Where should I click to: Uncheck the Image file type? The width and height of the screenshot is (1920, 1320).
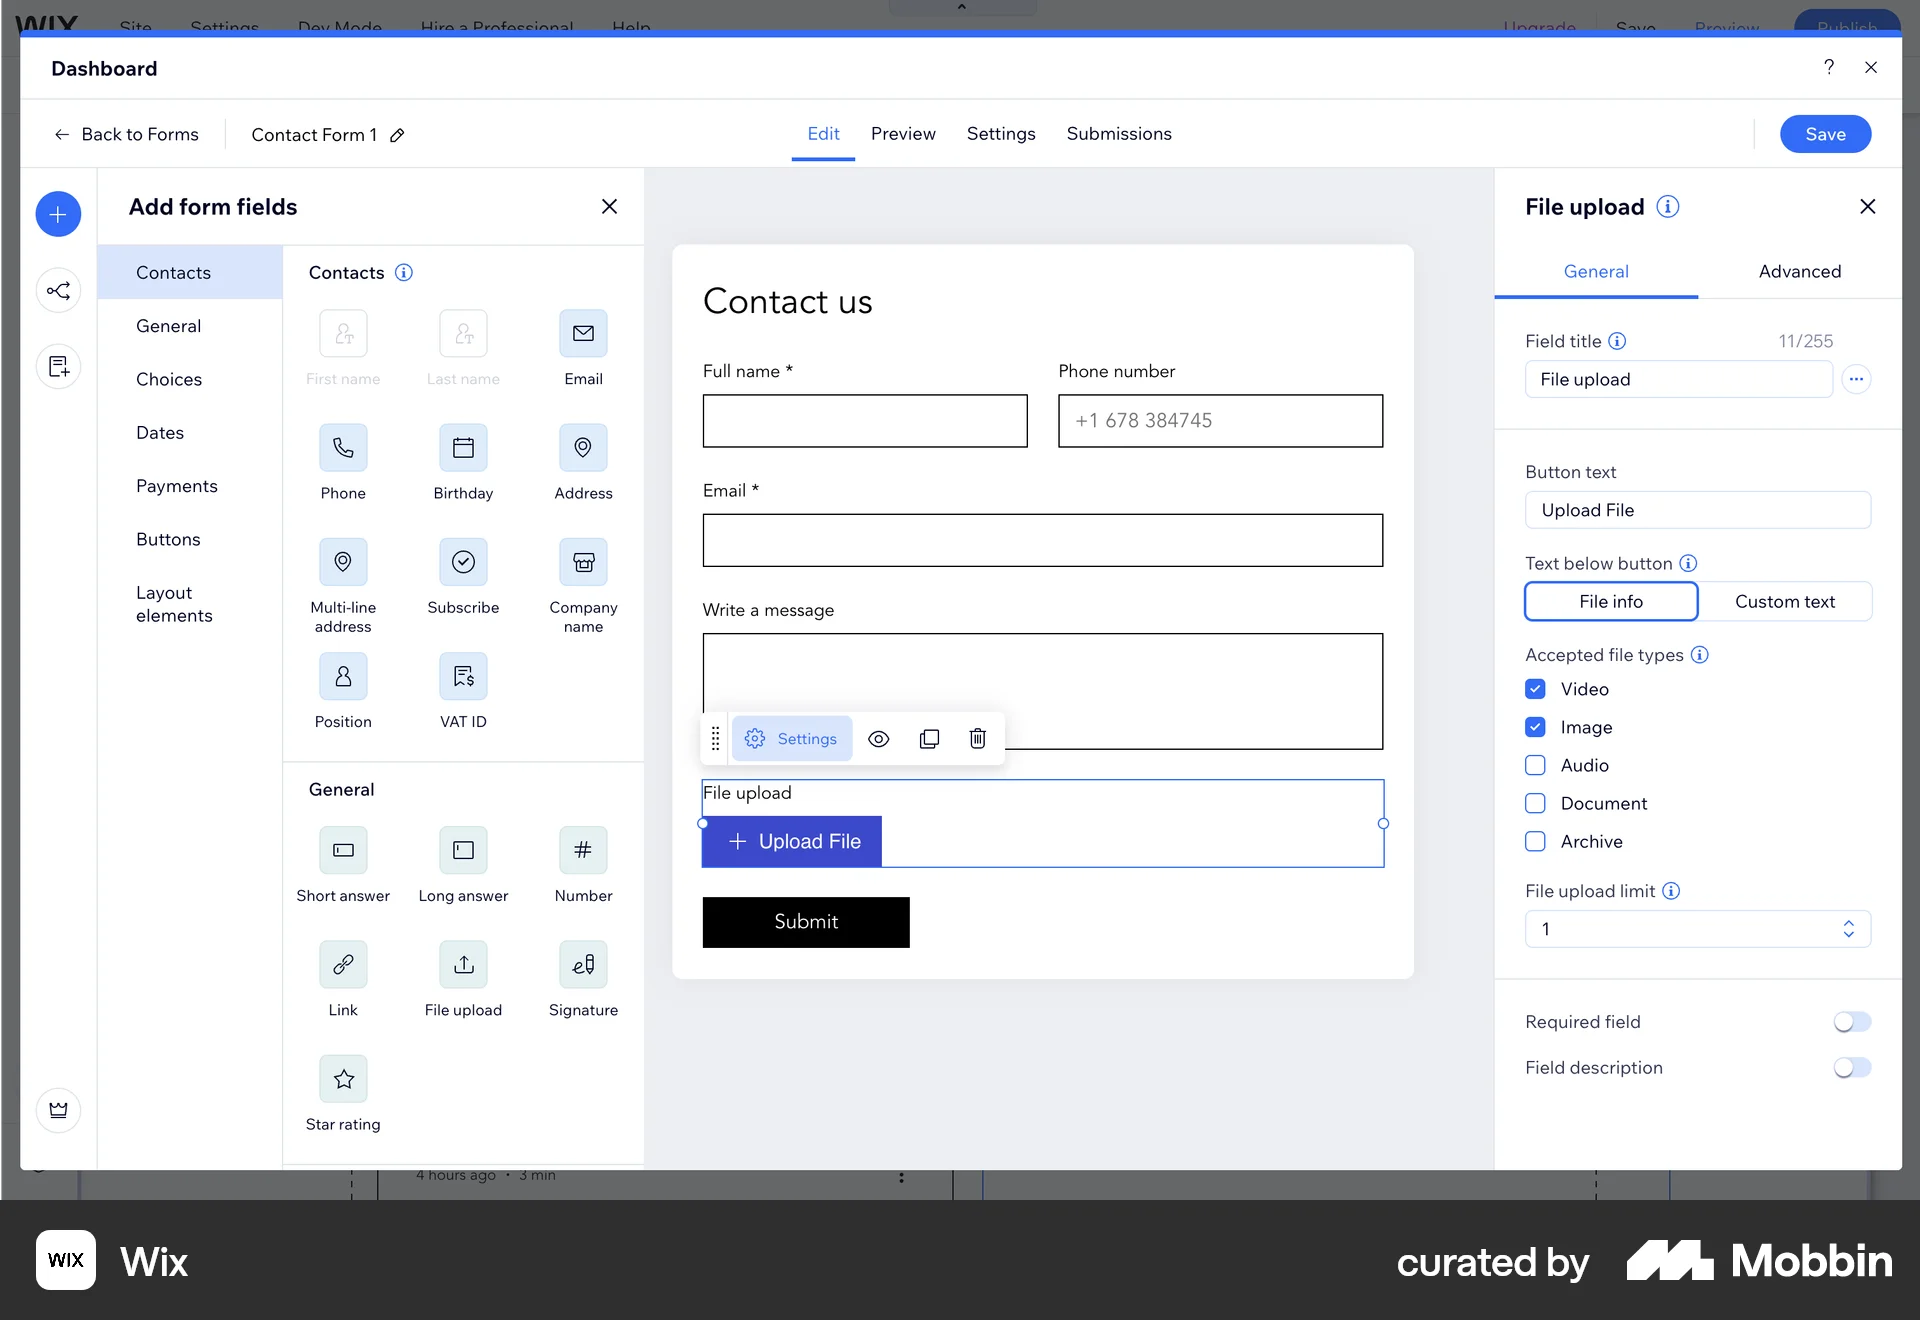coord(1535,727)
